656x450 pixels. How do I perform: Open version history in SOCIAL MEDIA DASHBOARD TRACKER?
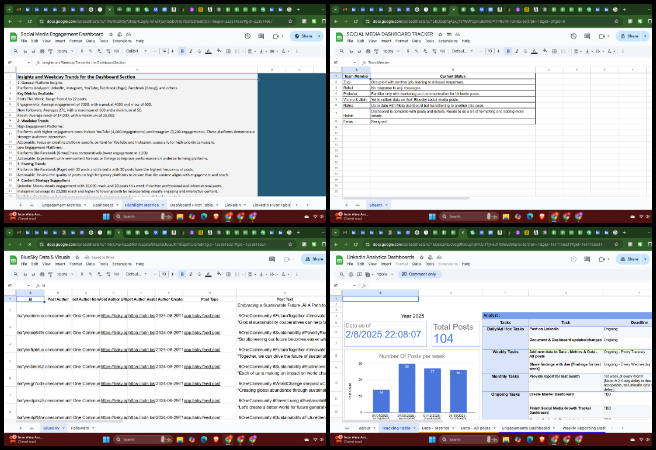click(574, 36)
